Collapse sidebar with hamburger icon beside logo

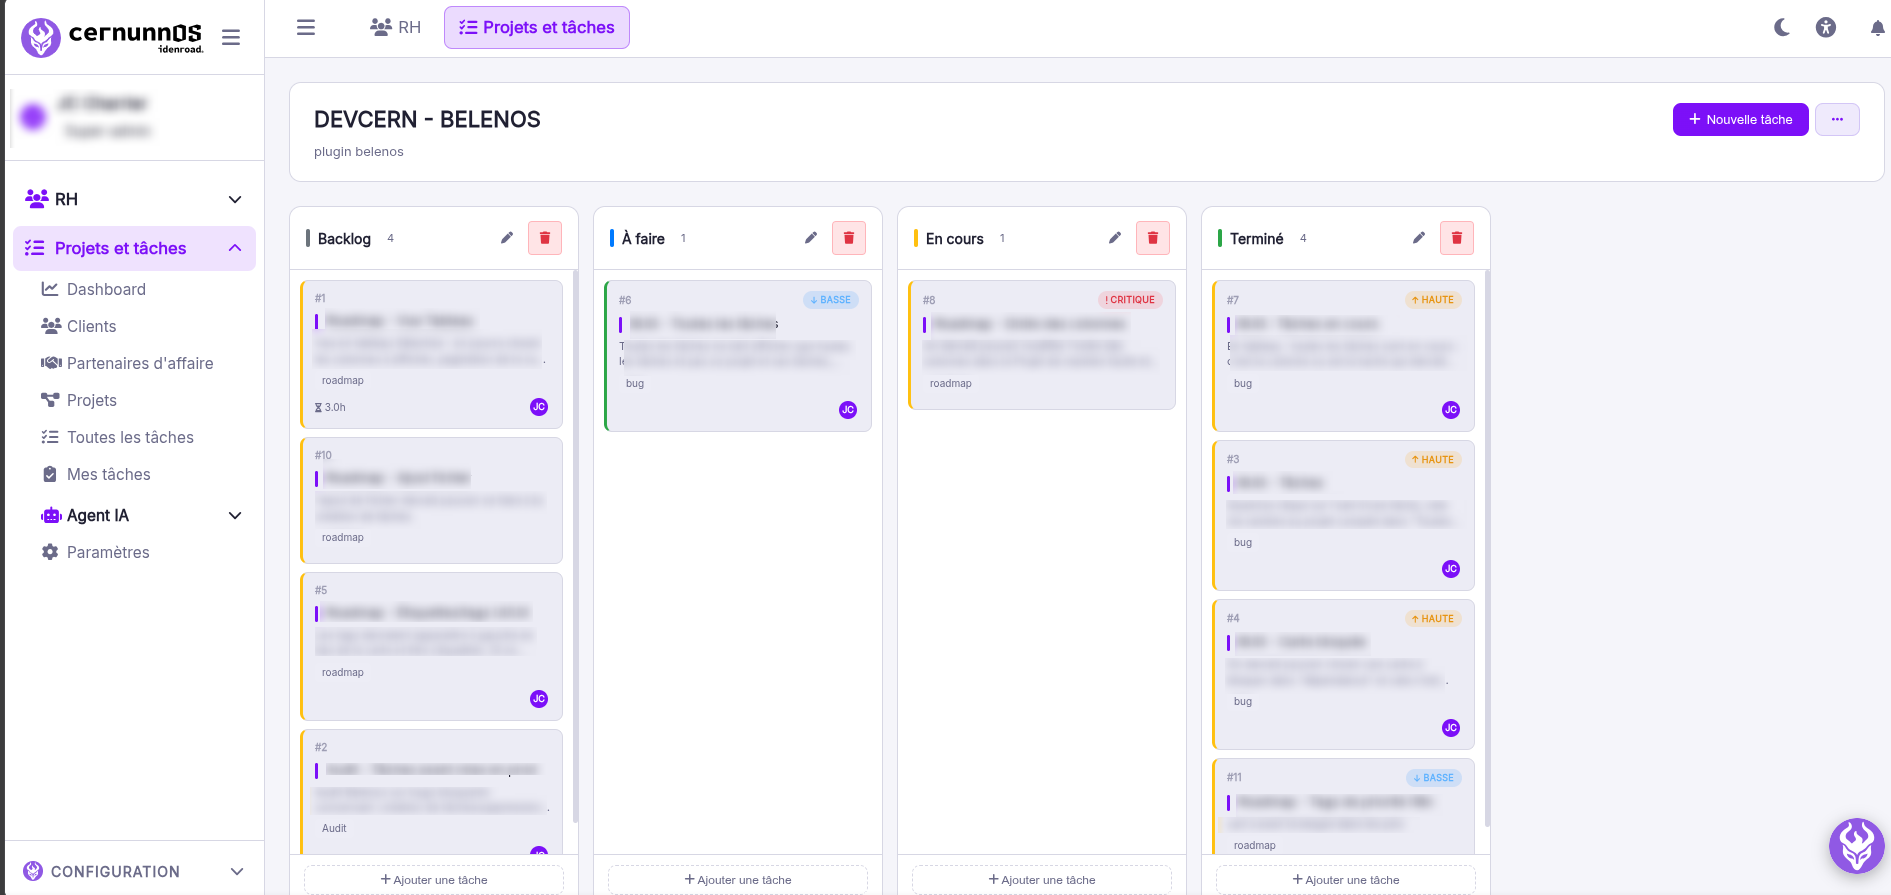coord(231,38)
